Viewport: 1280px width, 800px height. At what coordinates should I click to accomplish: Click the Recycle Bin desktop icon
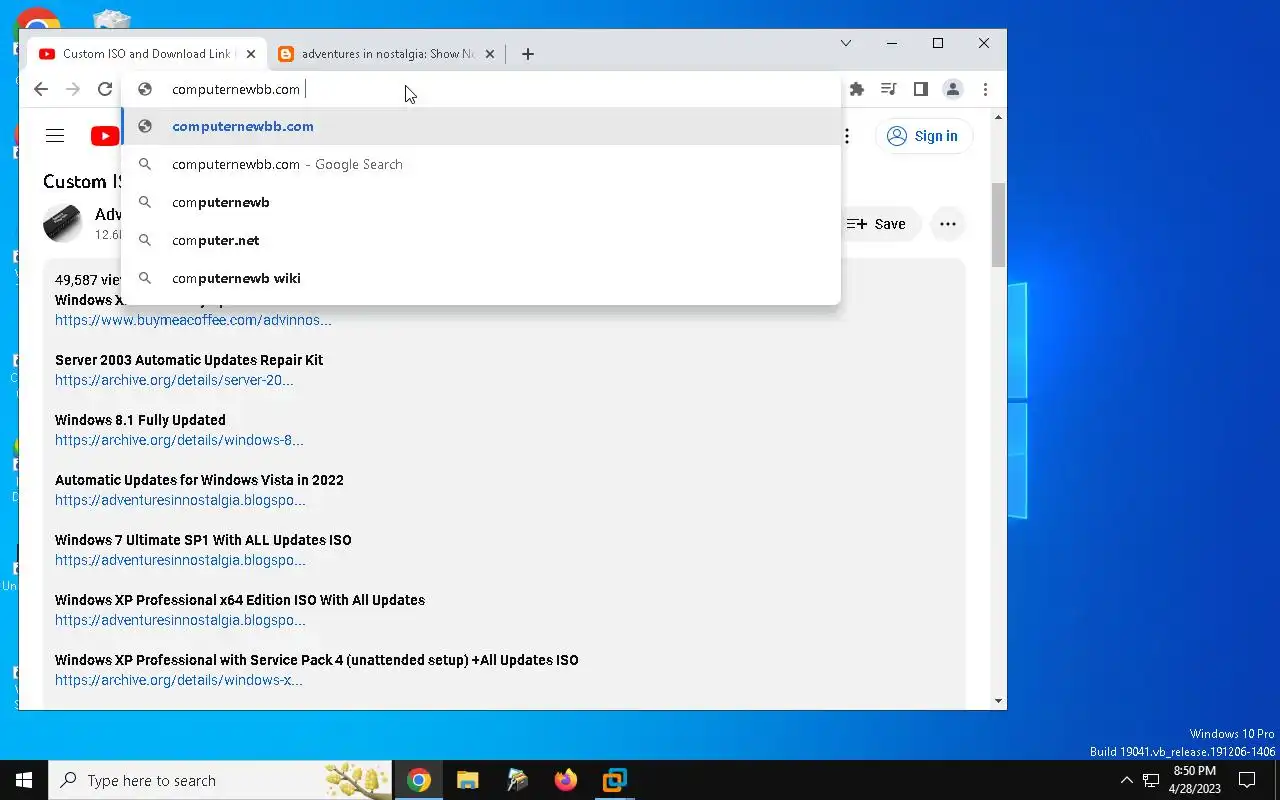coord(111,20)
